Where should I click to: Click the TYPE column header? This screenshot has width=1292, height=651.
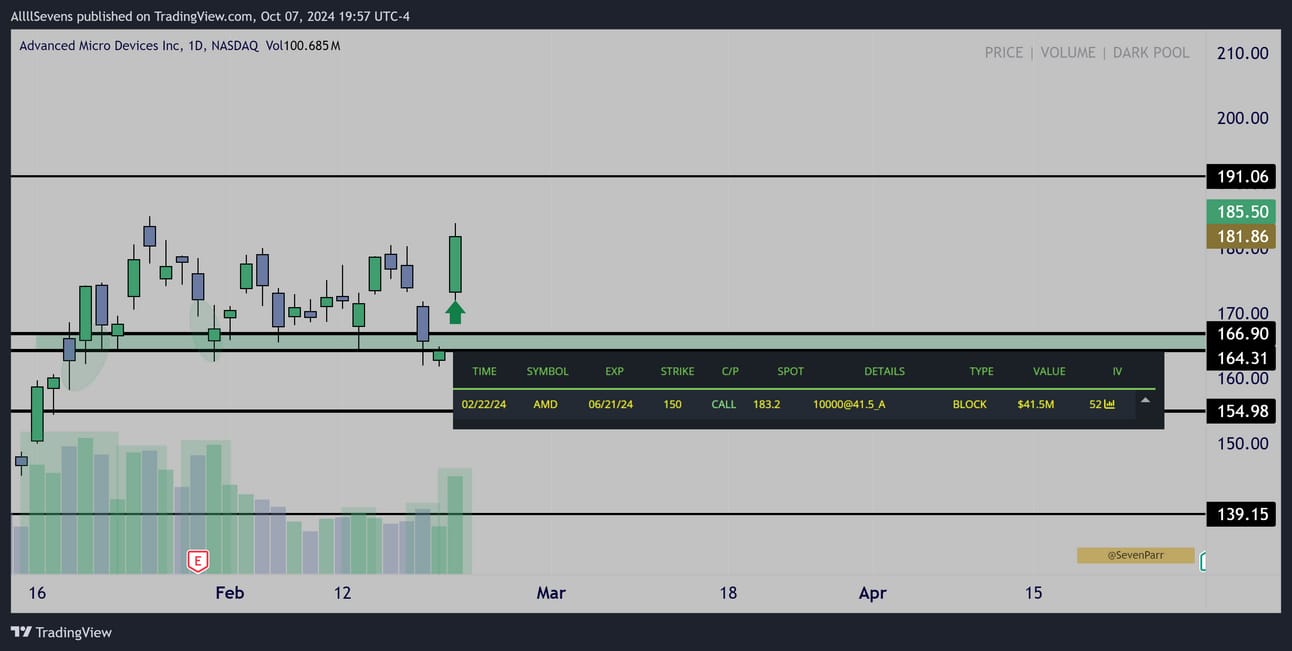point(981,371)
